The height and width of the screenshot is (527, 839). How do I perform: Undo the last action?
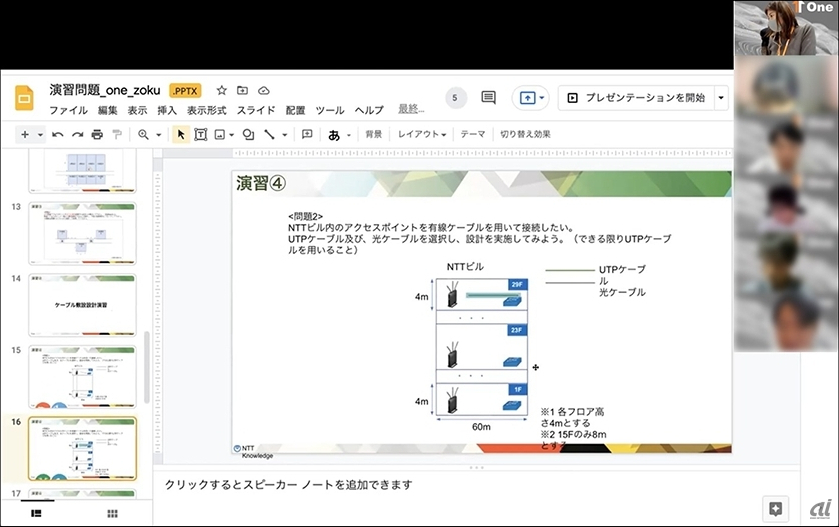(58, 134)
